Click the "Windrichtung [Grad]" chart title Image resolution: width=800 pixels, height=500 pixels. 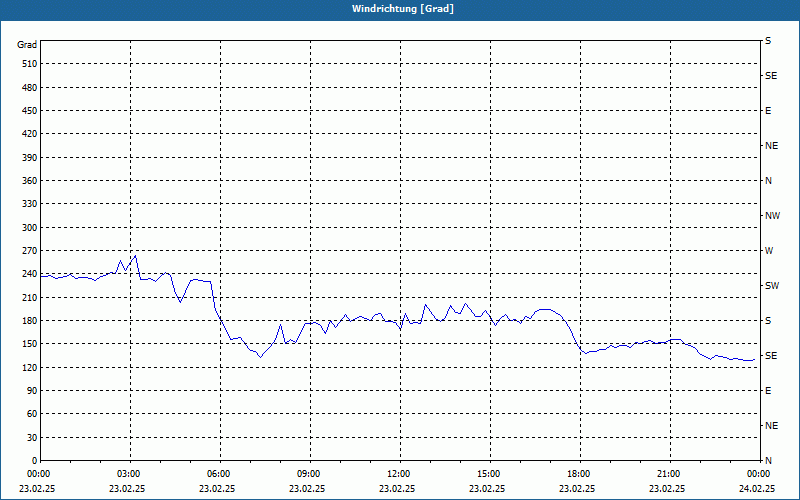pos(403,9)
